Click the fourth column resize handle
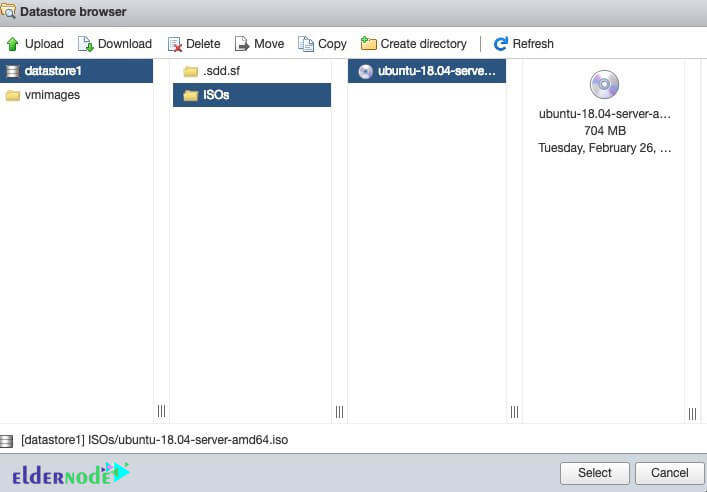The width and height of the screenshot is (707, 492). point(692,414)
